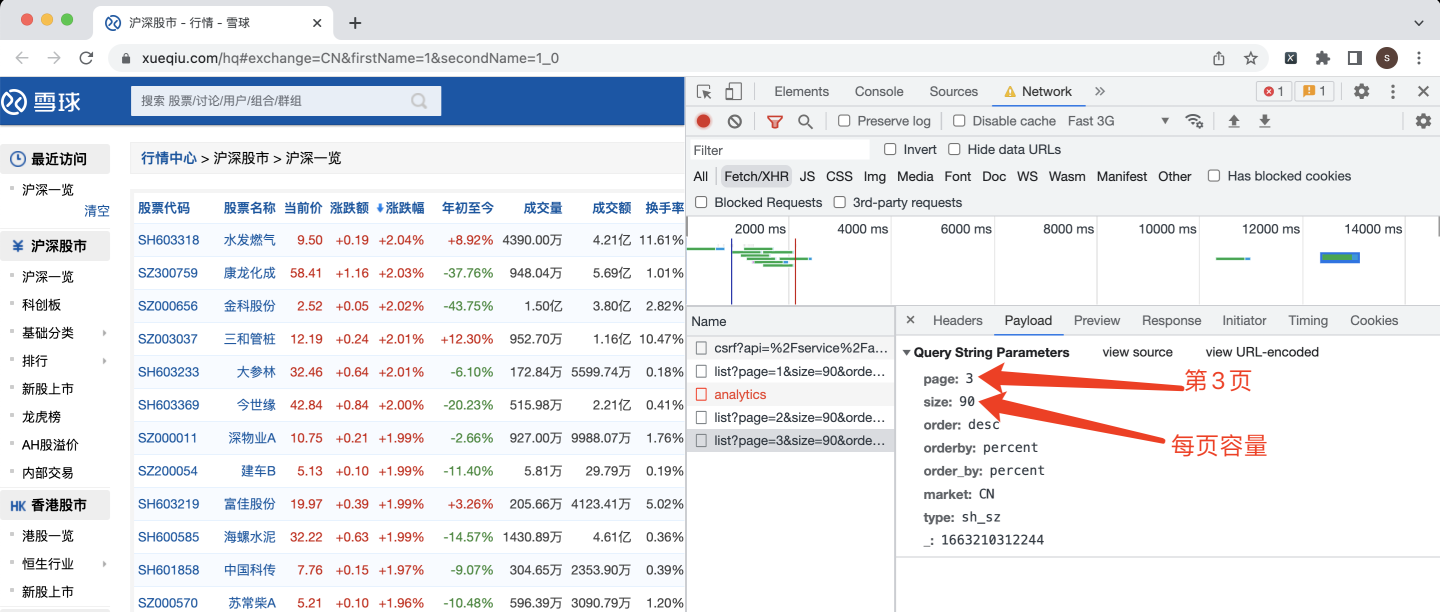Toggle the network filter funnel icon
Image resolution: width=1440 pixels, height=612 pixels.
click(x=775, y=121)
